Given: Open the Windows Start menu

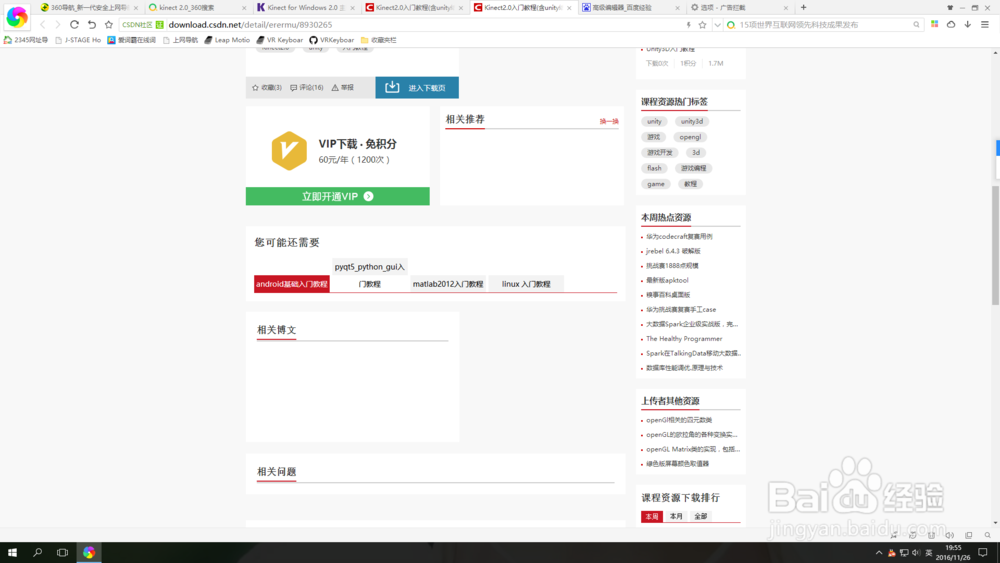Looking at the screenshot, I should (x=12, y=552).
